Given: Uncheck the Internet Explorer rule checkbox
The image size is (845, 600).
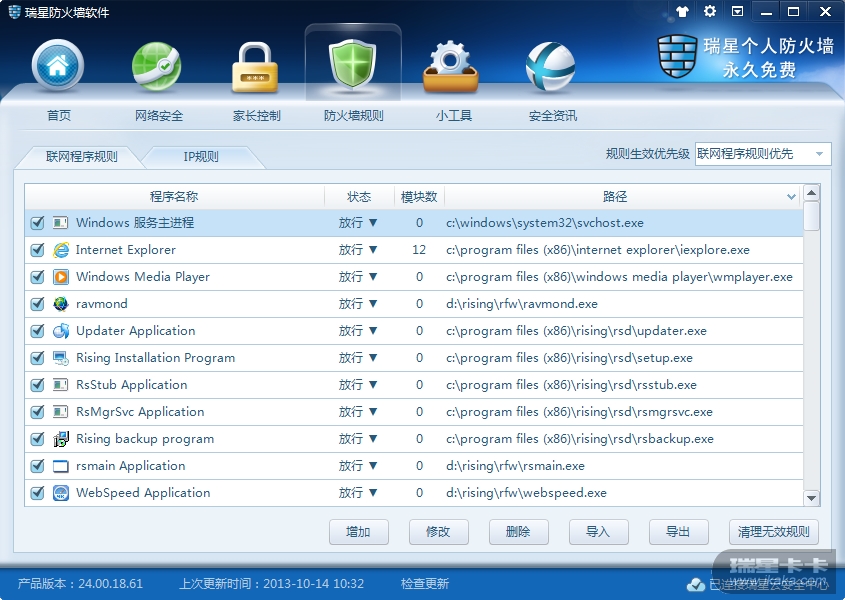Looking at the screenshot, I should pos(37,250).
